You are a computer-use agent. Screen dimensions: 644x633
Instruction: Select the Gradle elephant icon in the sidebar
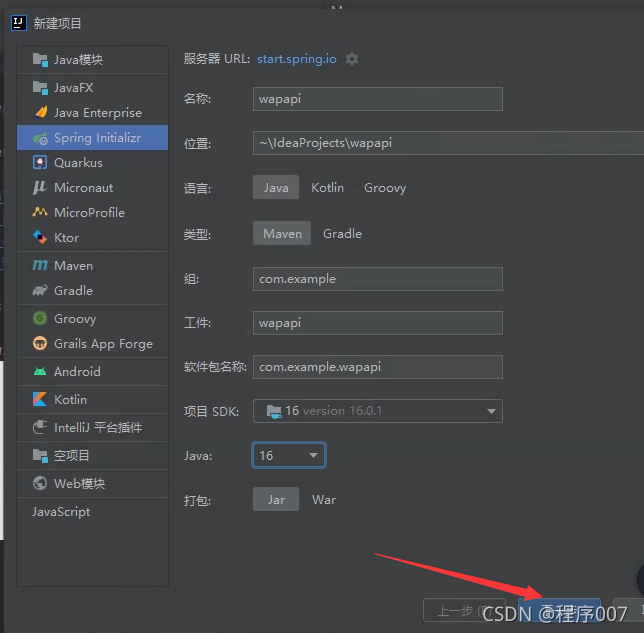(40, 290)
